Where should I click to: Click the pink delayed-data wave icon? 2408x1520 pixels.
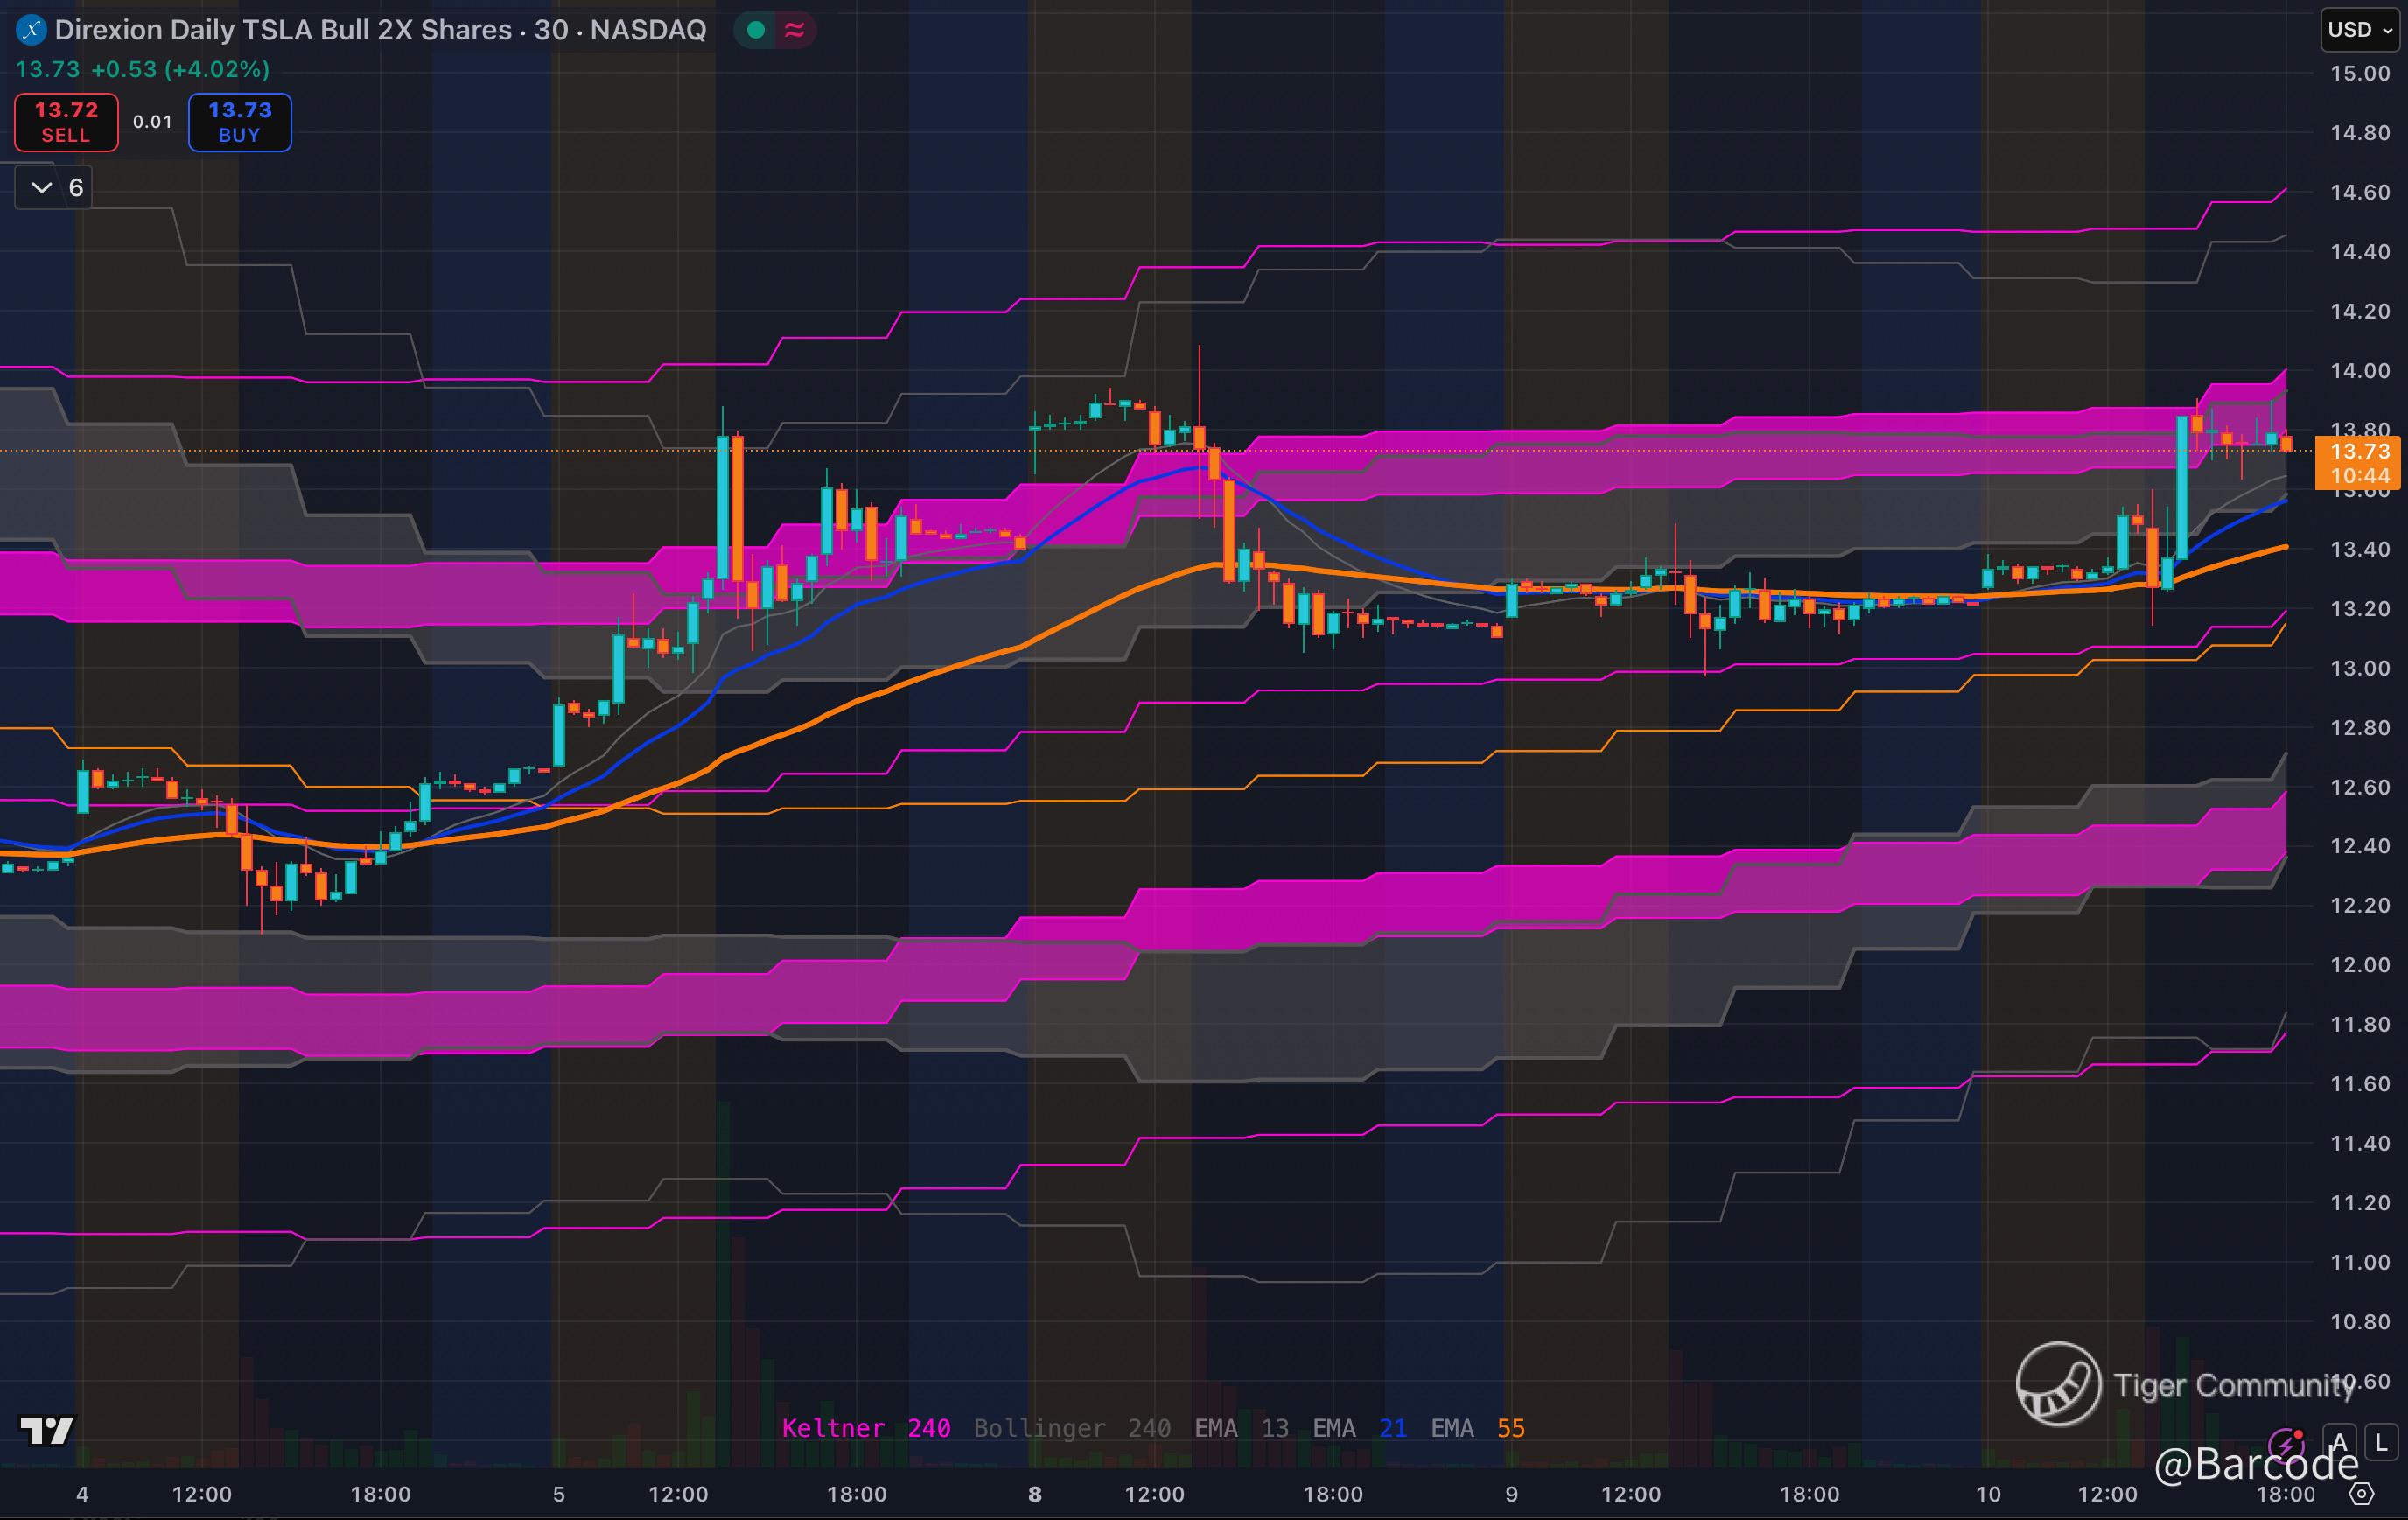[795, 30]
